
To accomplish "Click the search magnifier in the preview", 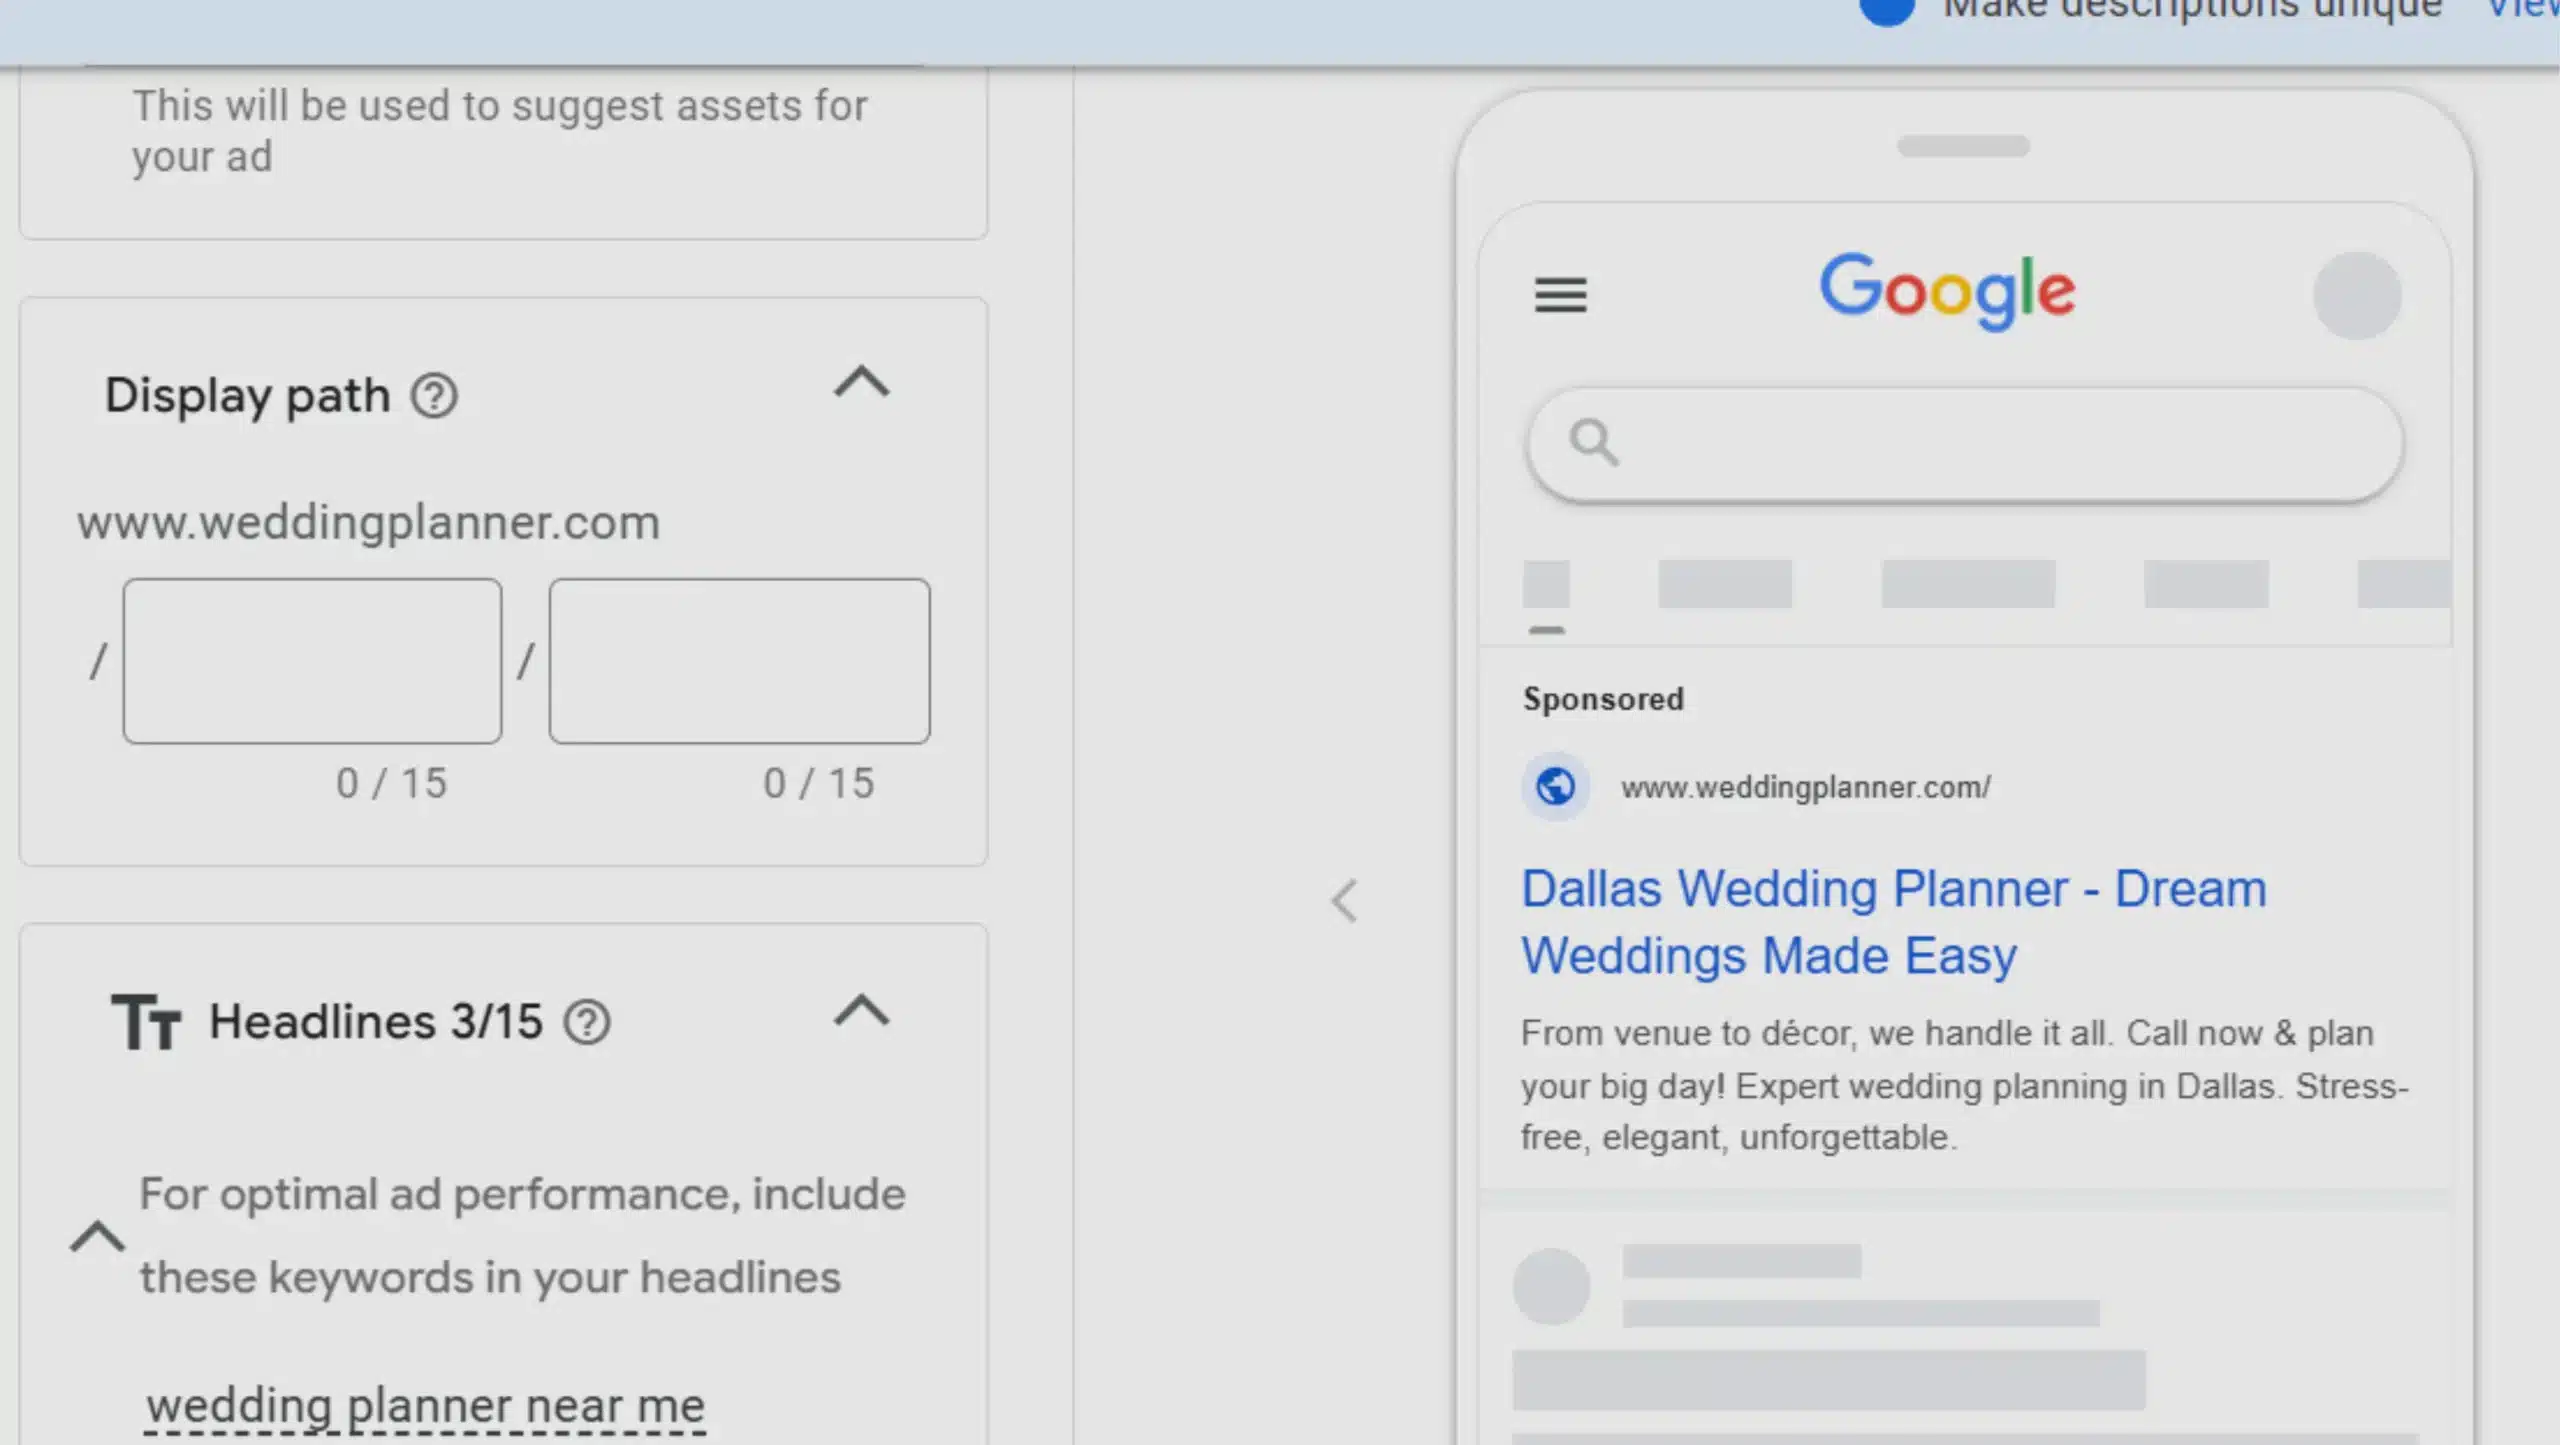I will point(1592,441).
